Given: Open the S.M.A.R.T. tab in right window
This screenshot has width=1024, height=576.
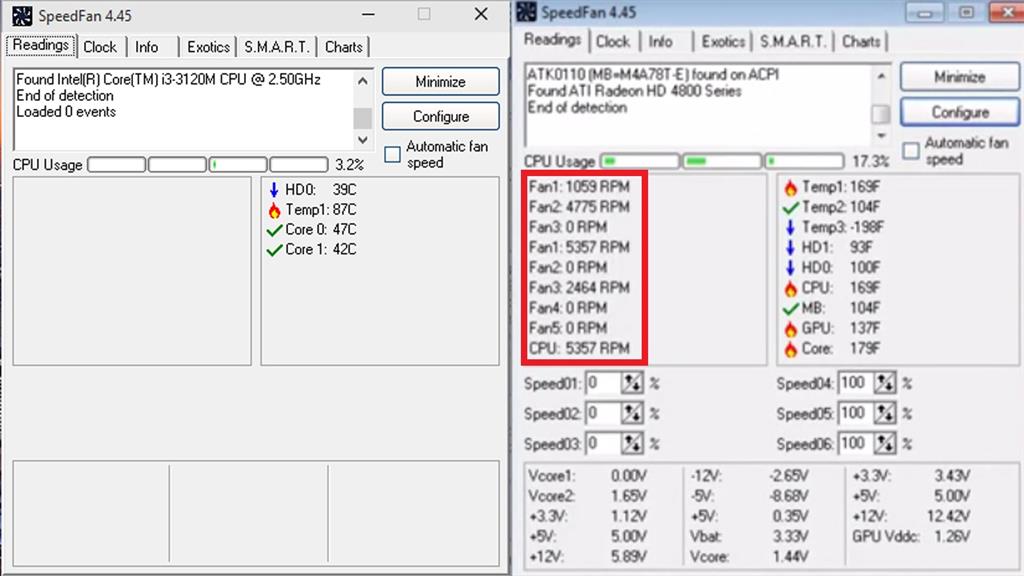Looking at the screenshot, I should pyautogui.click(x=793, y=42).
